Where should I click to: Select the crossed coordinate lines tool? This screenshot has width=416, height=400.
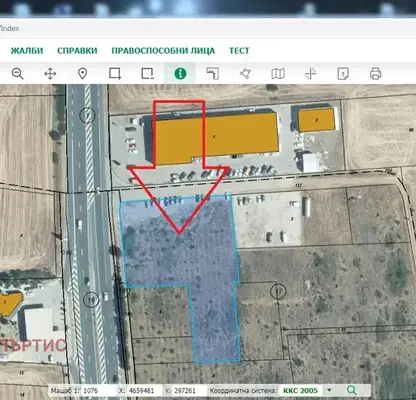click(x=310, y=73)
